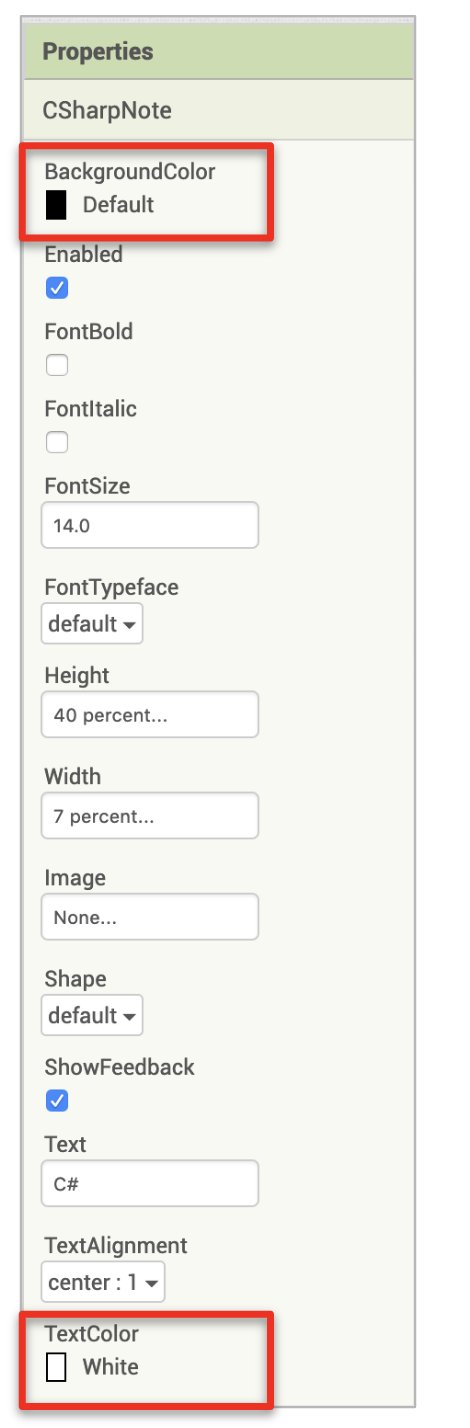Open the FontTypeface dropdown

(92, 624)
